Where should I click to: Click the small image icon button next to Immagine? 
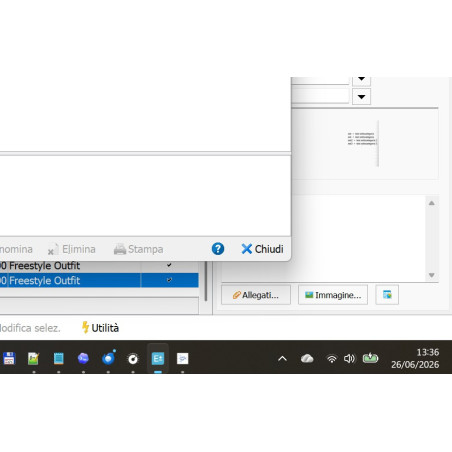point(387,295)
